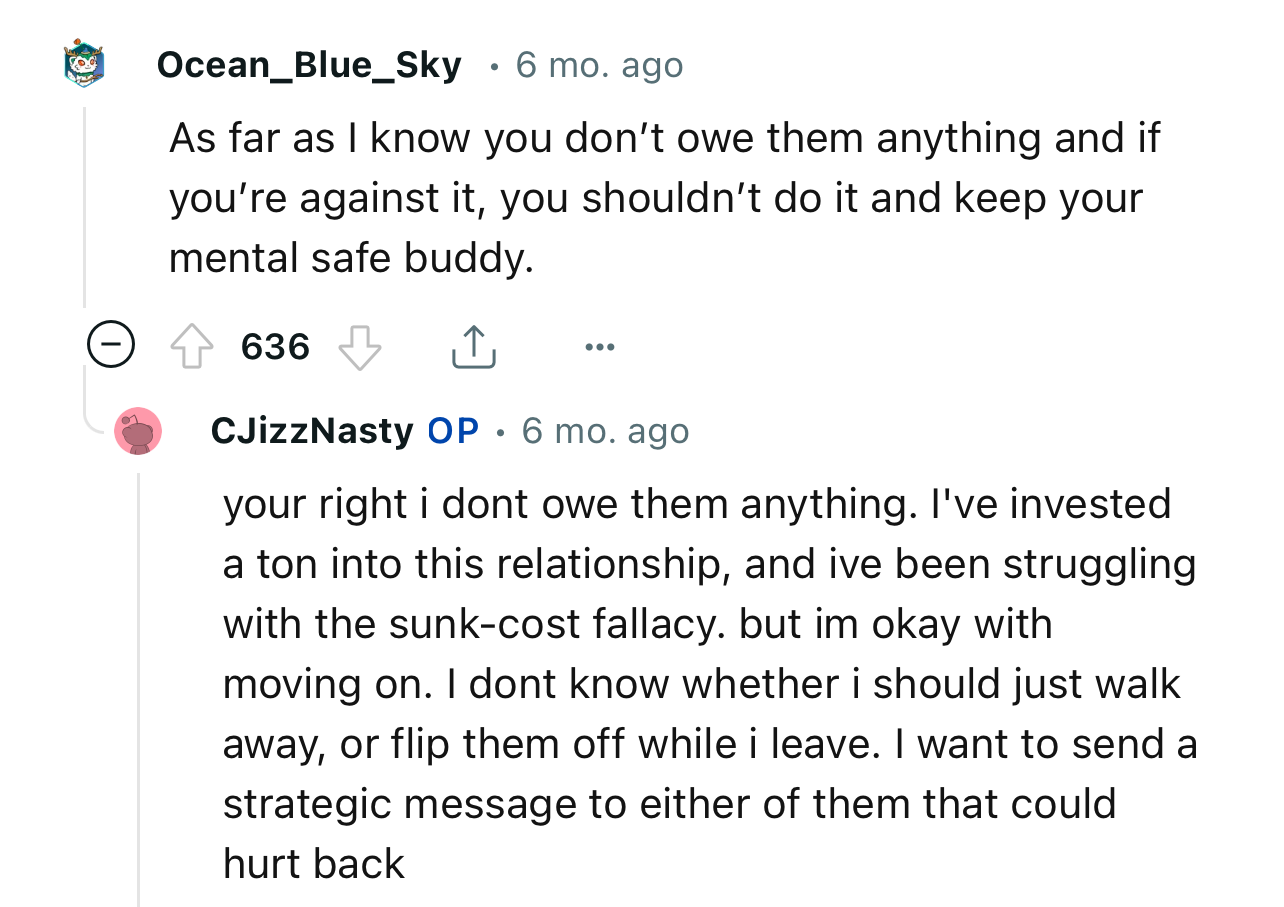Upvote Ocean_Blue_Sky's comment
Image resolution: width=1284 pixels, height=907 pixels.
(x=193, y=346)
